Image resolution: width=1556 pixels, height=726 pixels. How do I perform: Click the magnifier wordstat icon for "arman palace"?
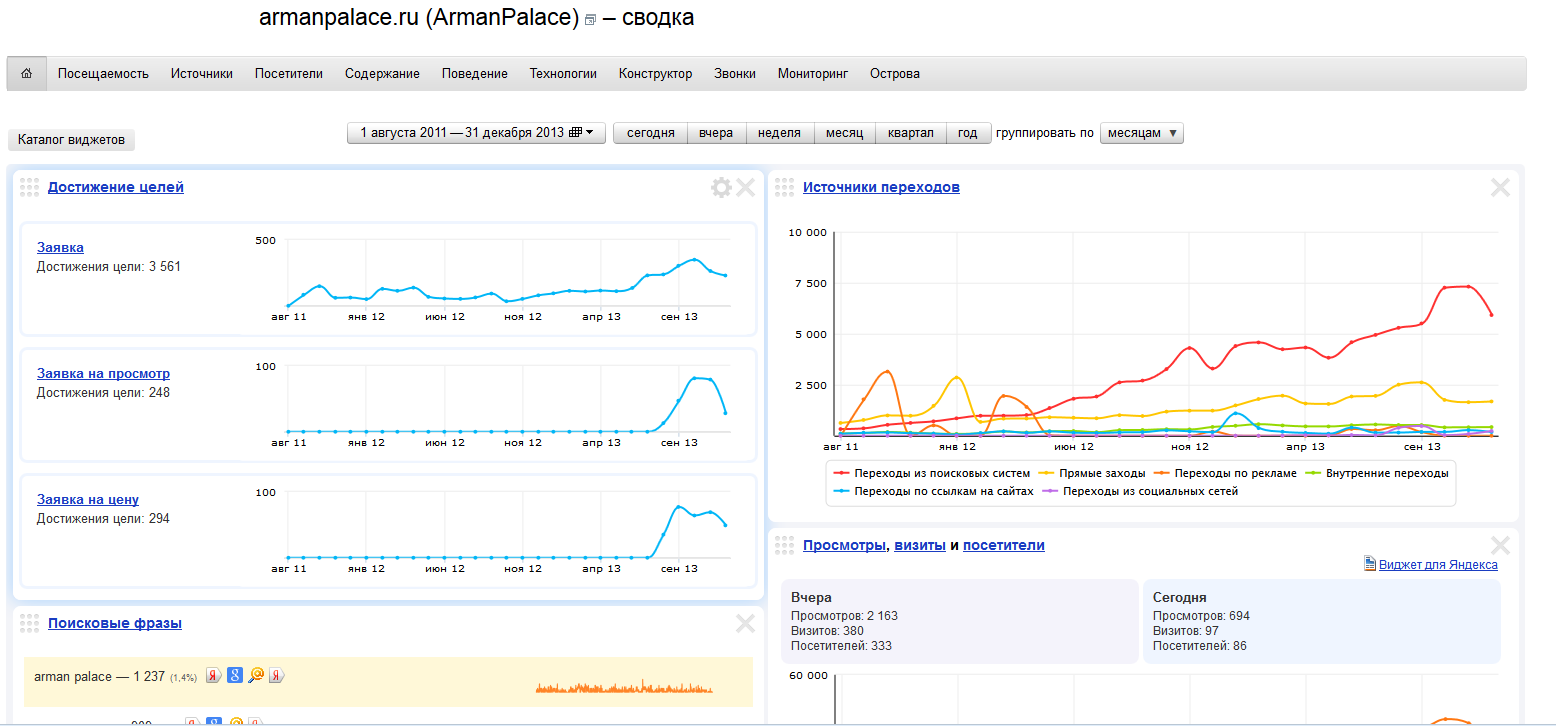coord(255,676)
